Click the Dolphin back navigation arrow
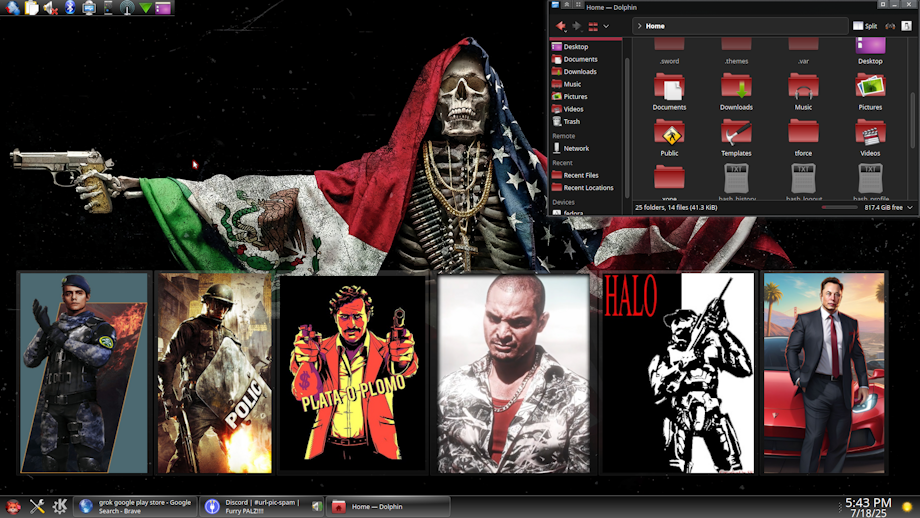 point(561,26)
